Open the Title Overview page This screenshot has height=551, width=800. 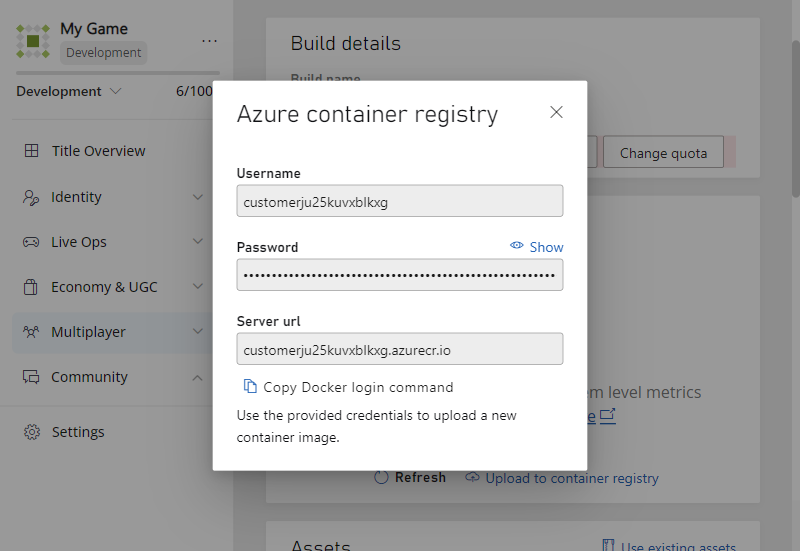[98, 151]
